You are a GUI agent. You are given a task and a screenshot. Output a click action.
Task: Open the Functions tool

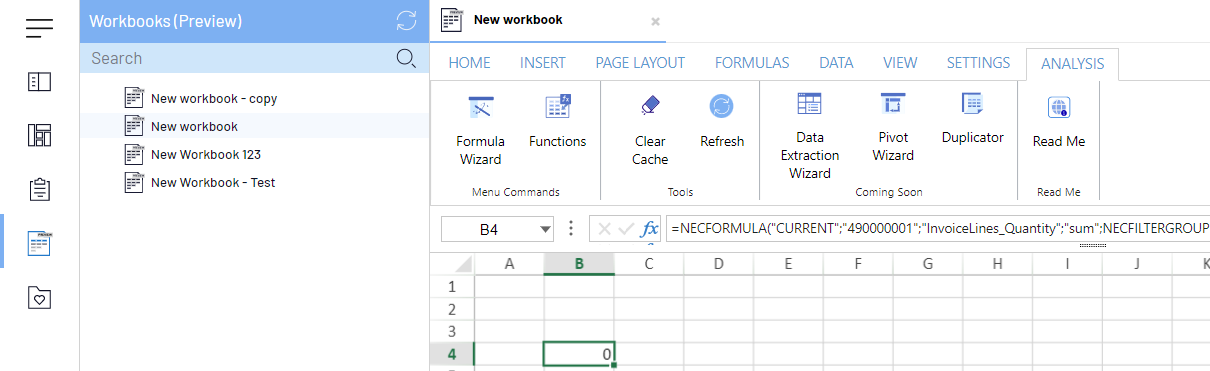coord(557,121)
